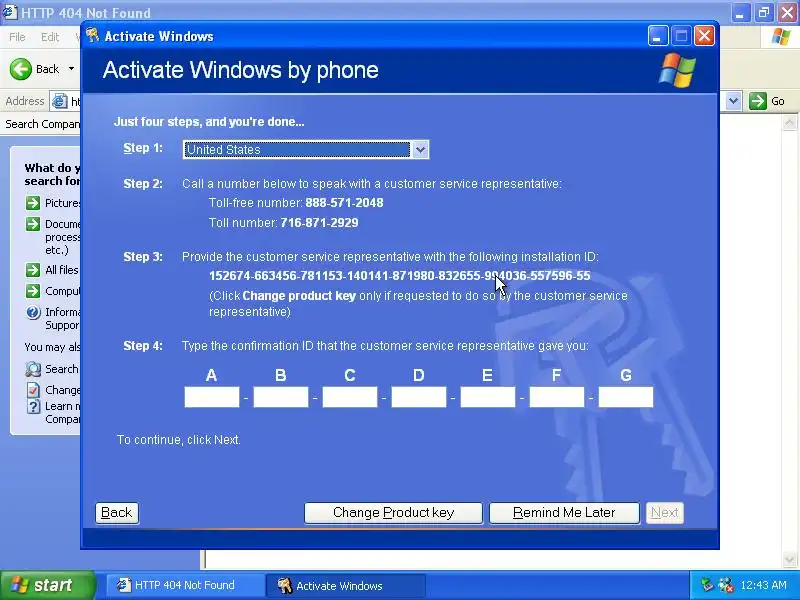Screen dimensions: 800x600
Task: Click the 12:43 AM taskbar clock
Action: tap(763, 585)
